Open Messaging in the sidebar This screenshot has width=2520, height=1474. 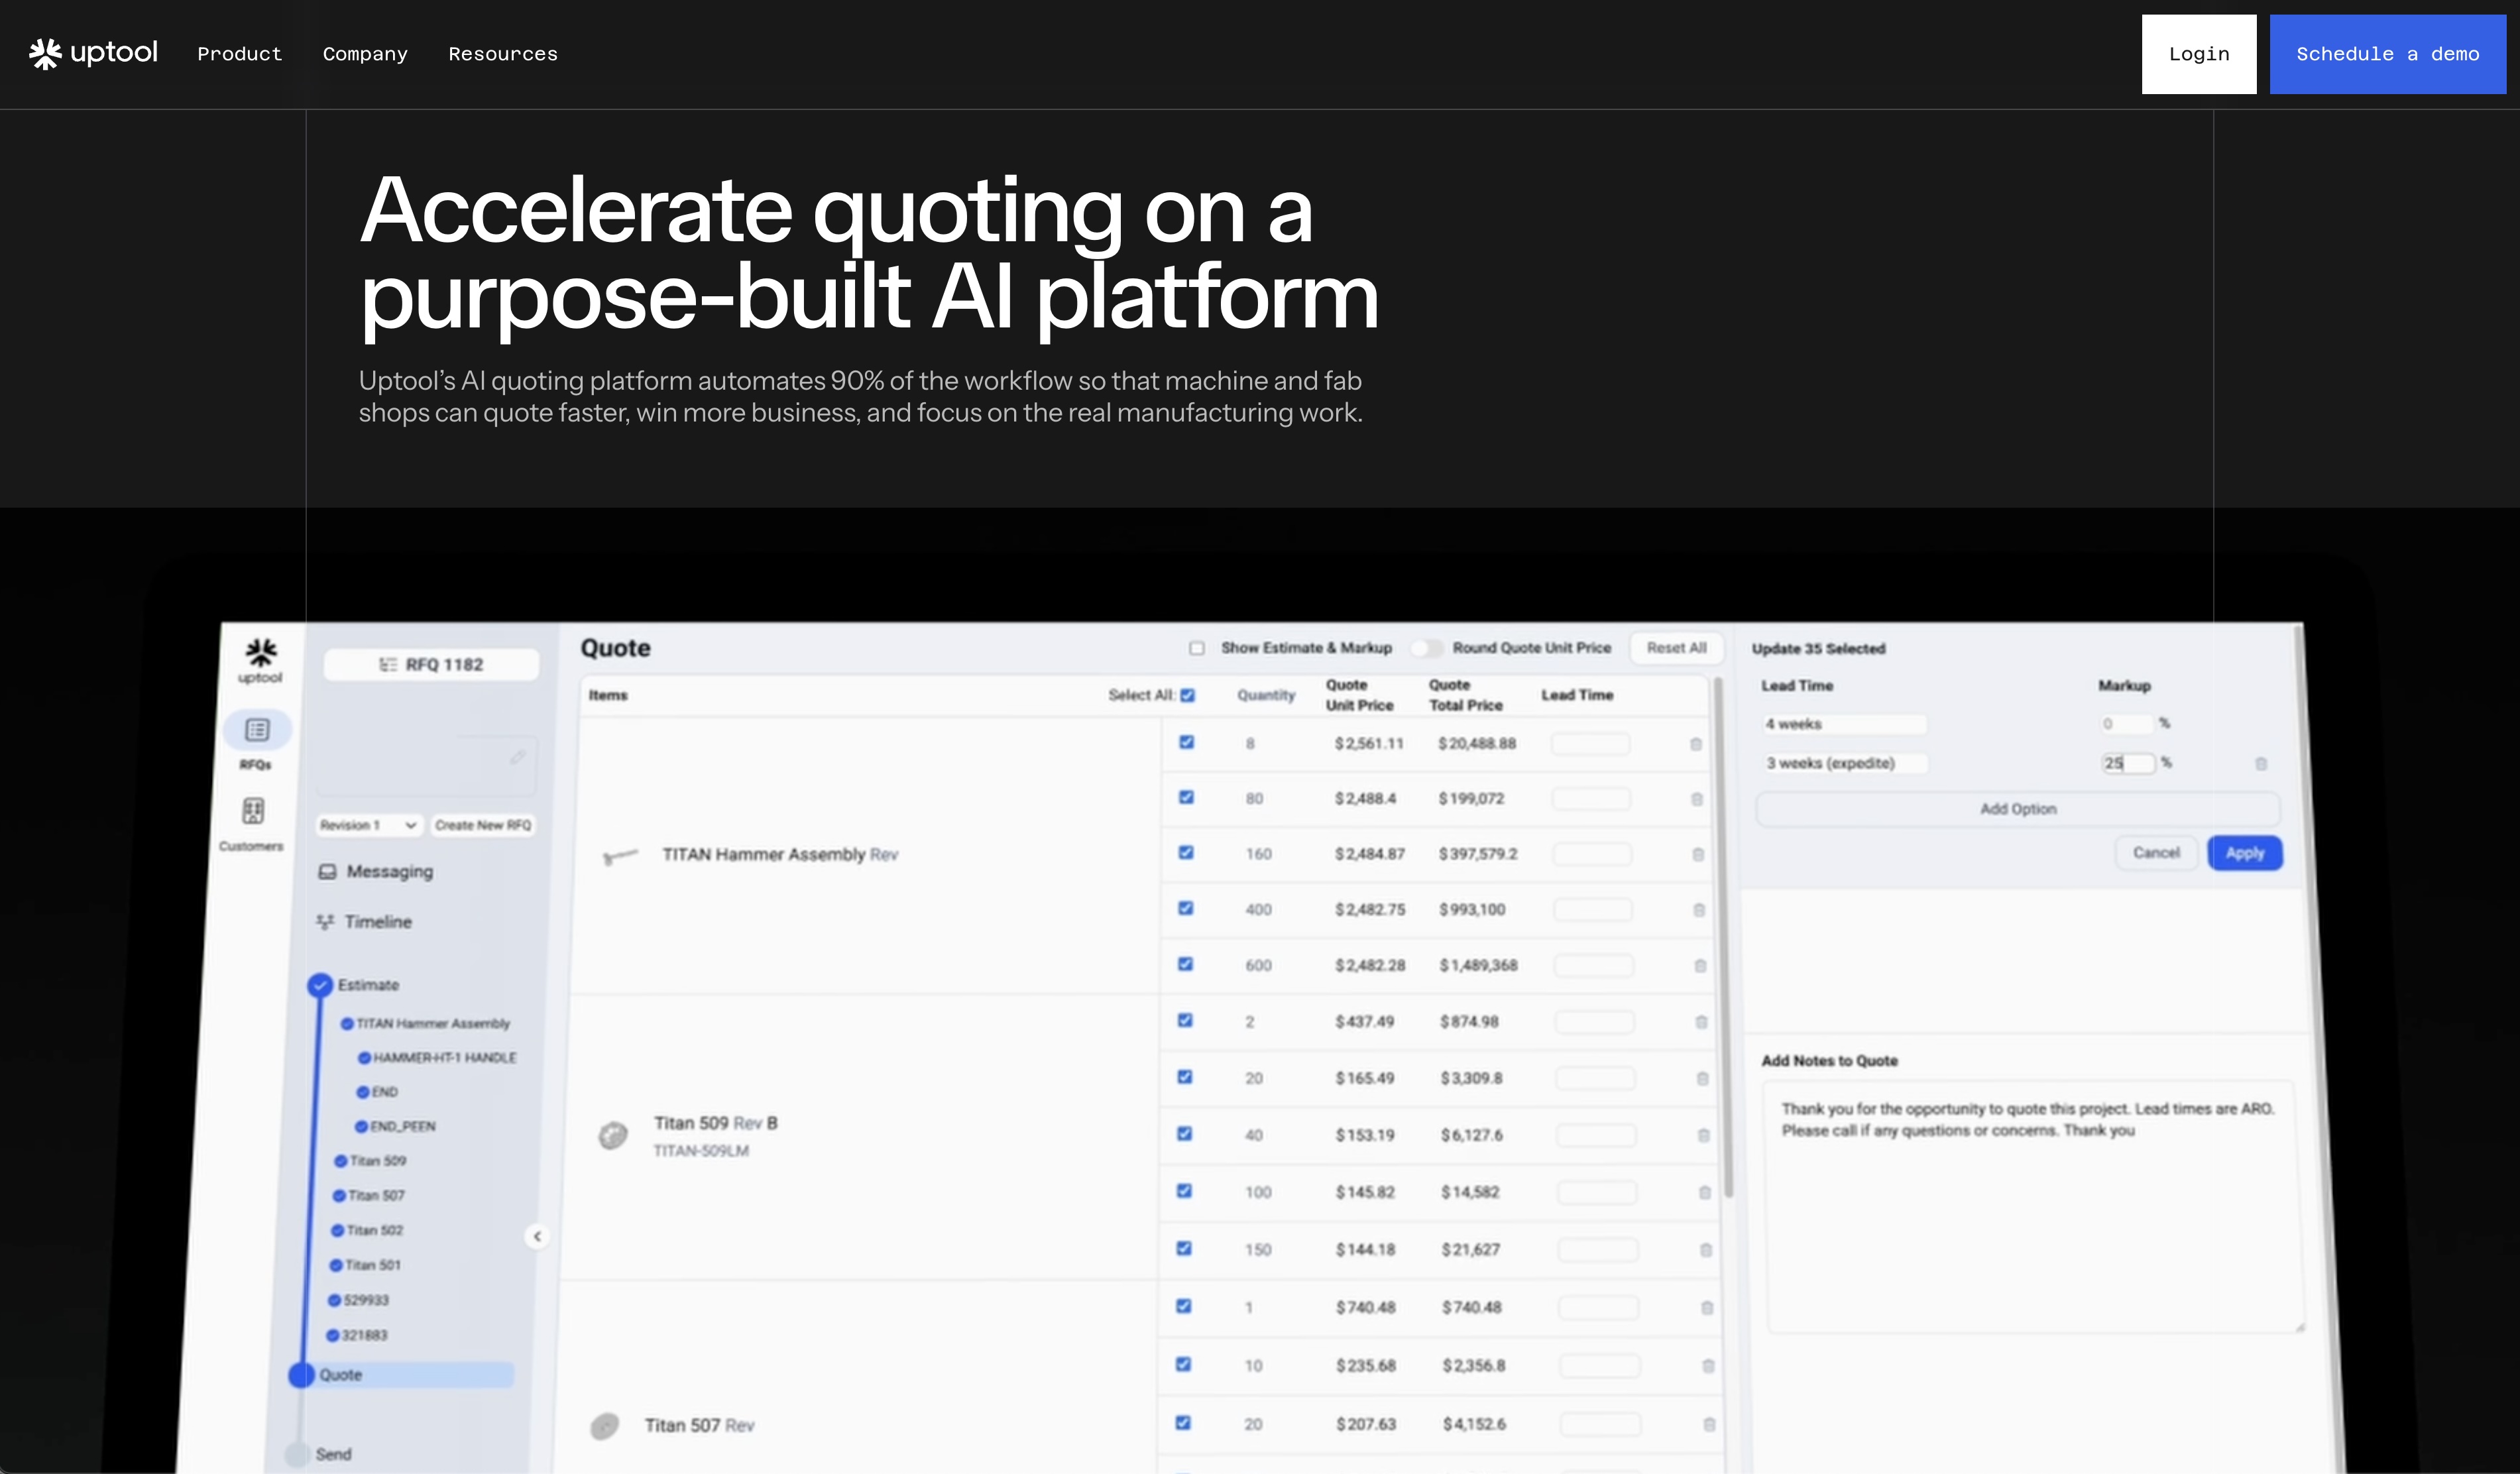pyautogui.click(x=376, y=872)
